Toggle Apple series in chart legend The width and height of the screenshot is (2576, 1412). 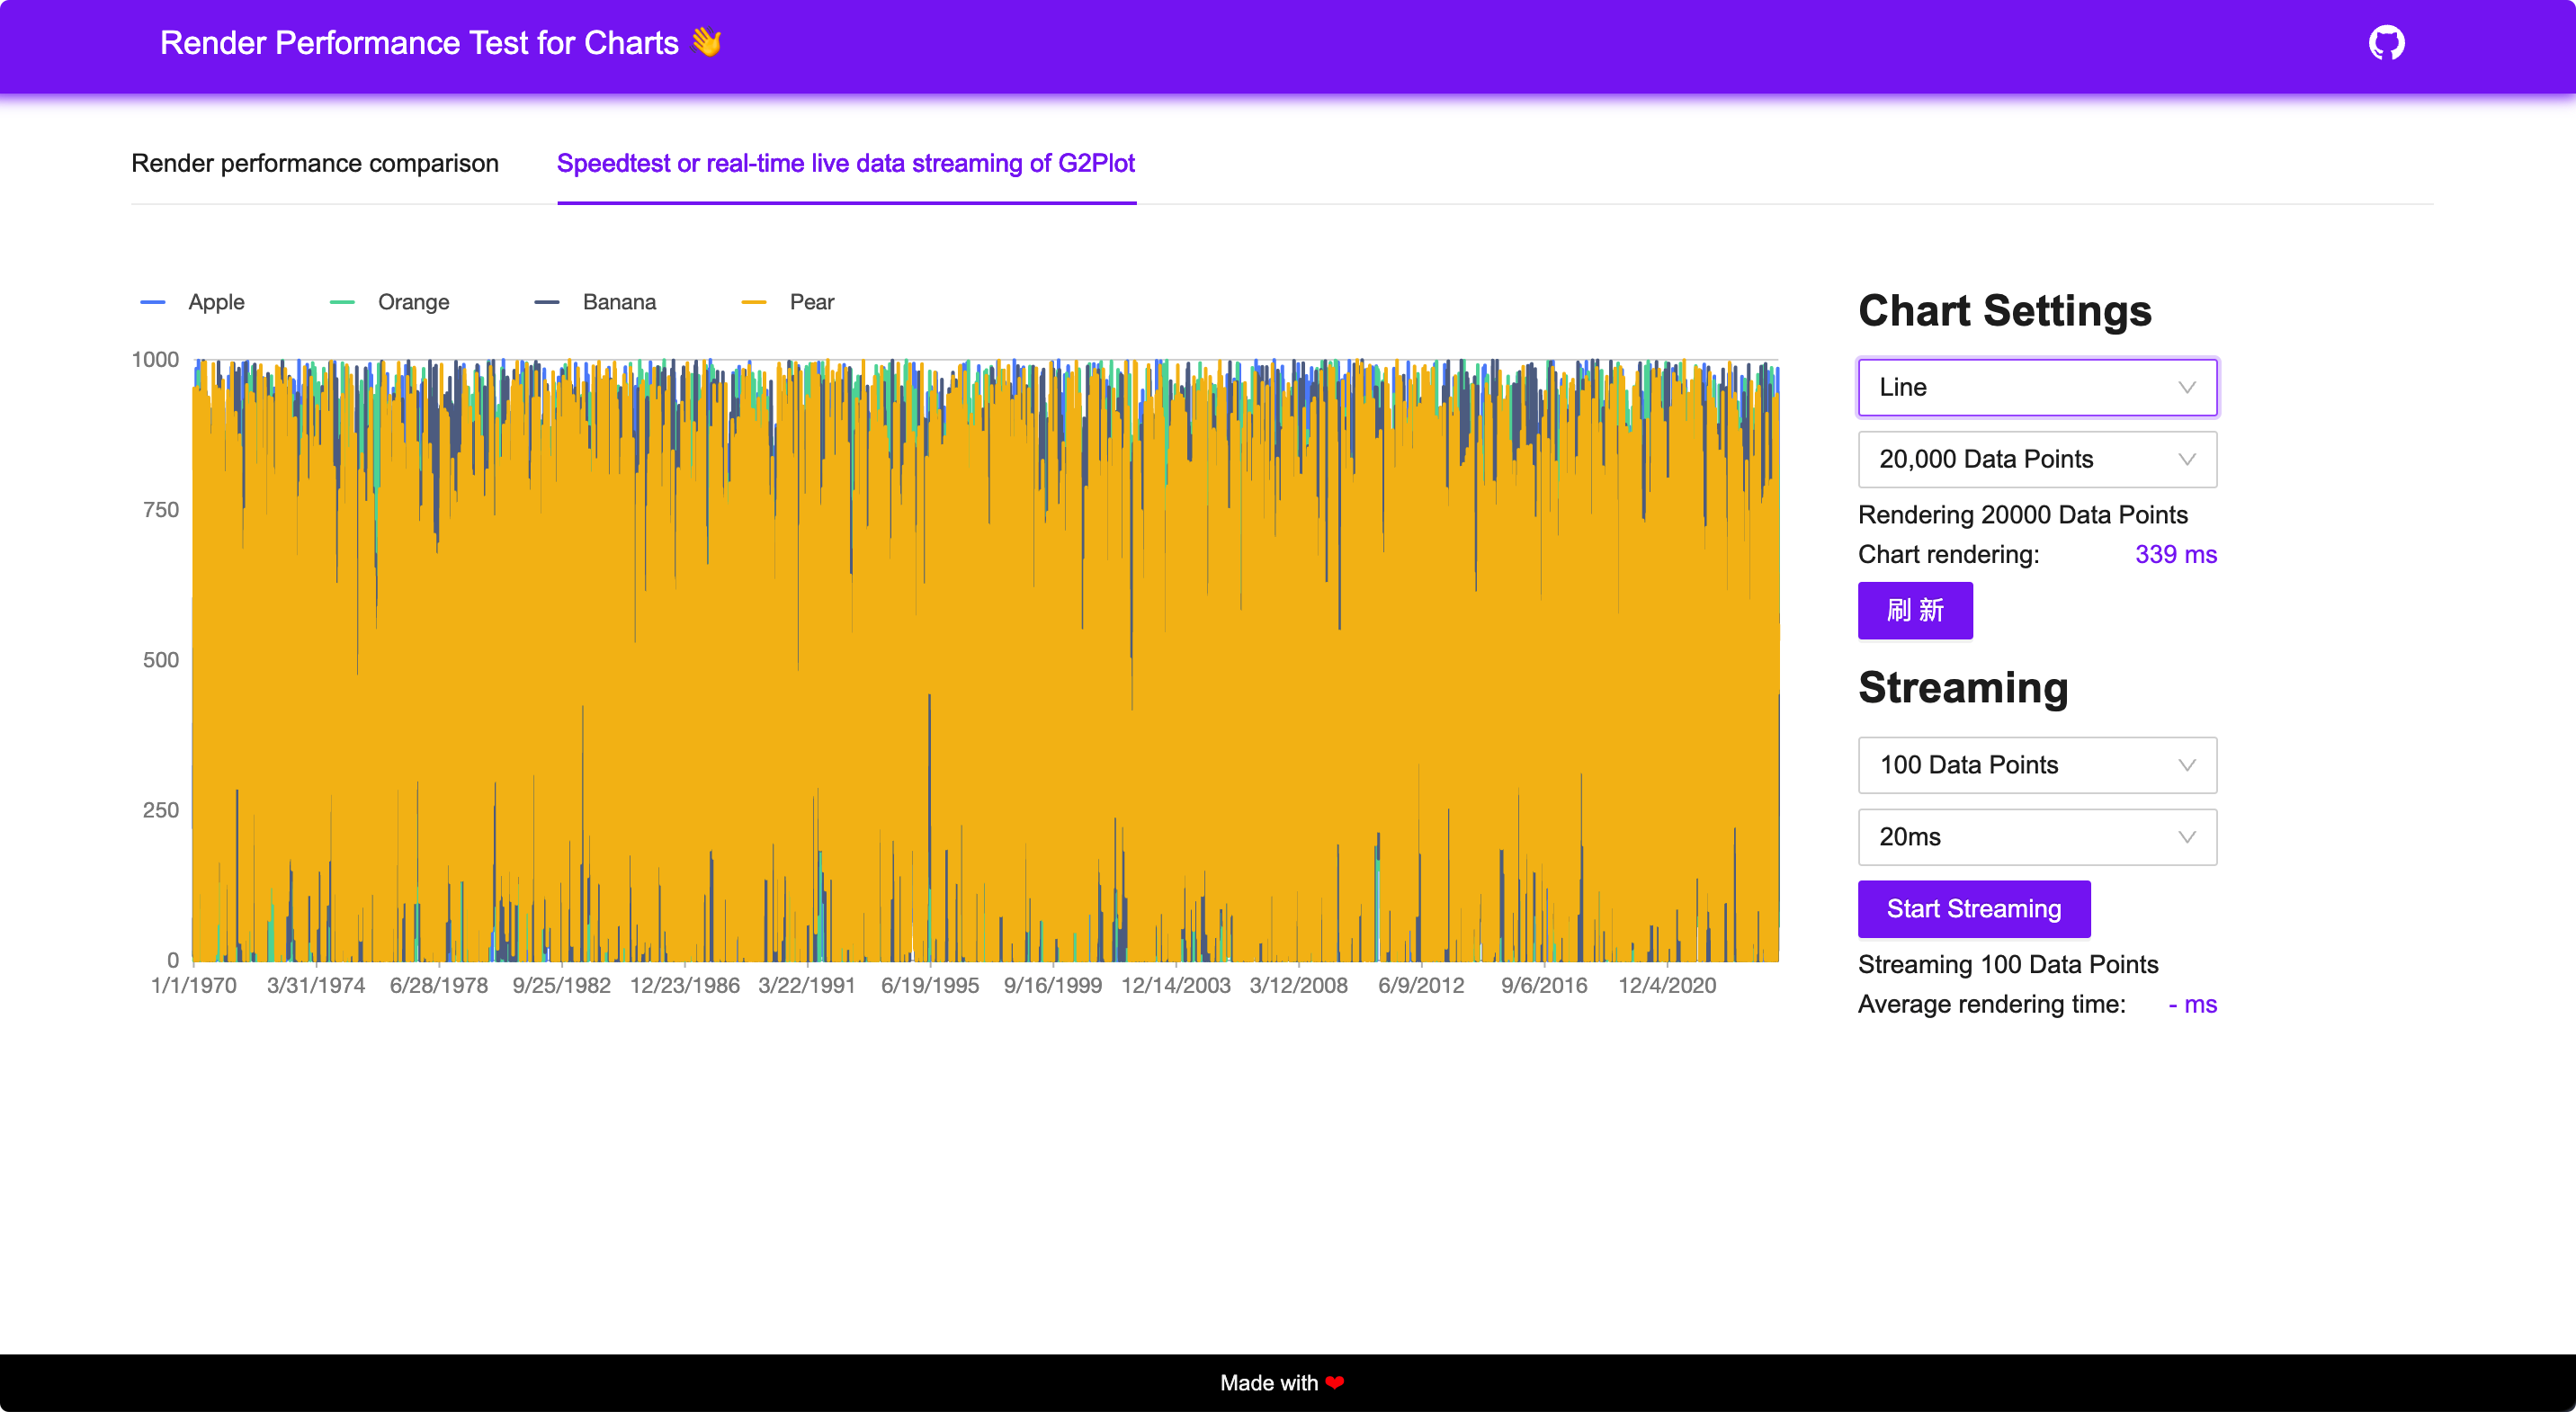pyautogui.click(x=216, y=302)
